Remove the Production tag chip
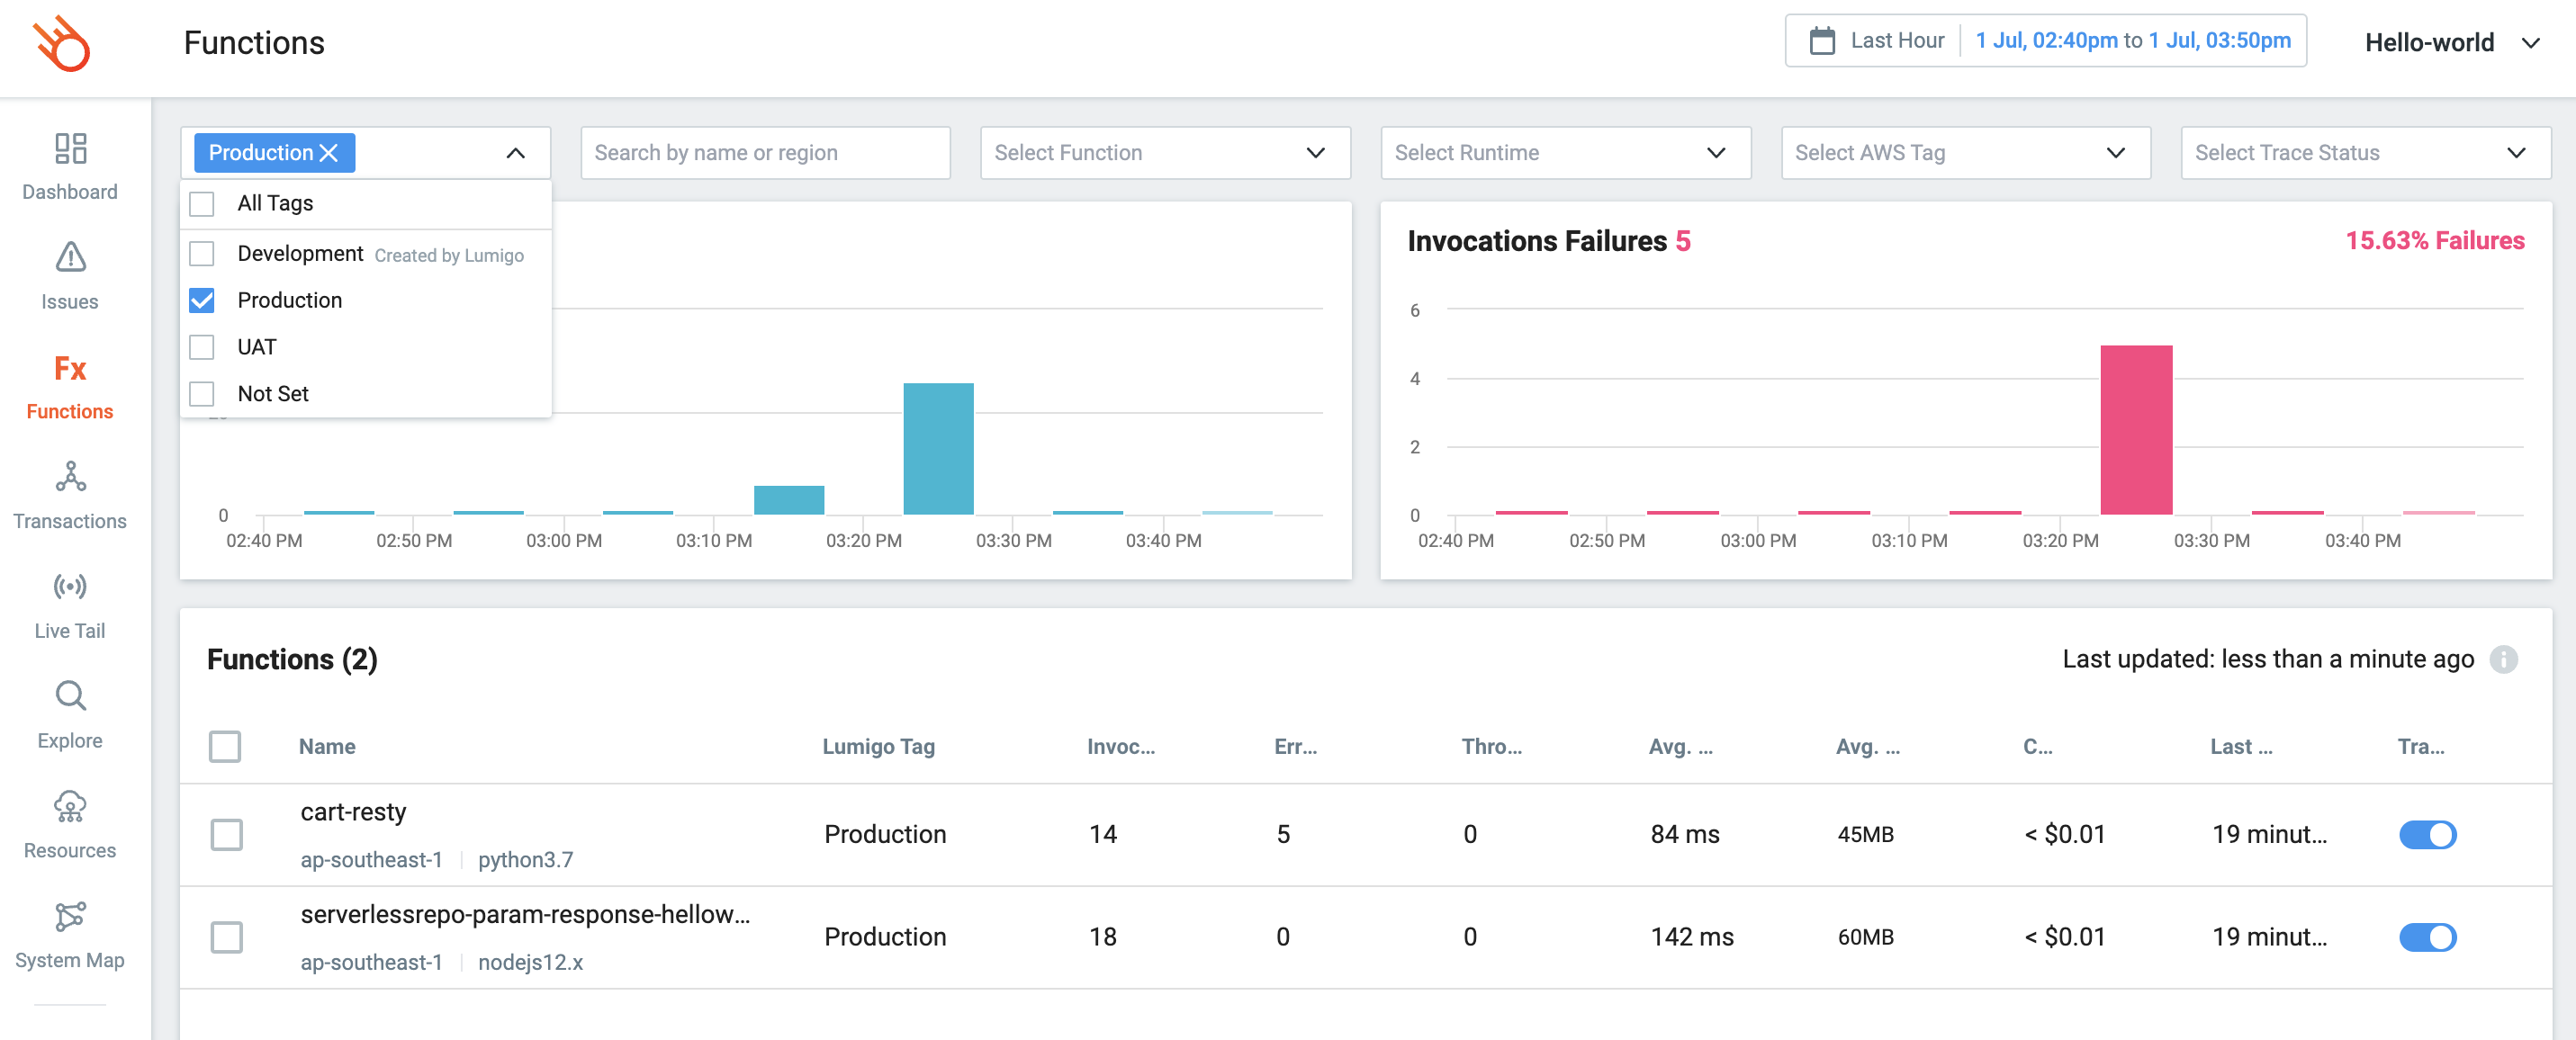Viewport: 2576px width, 1040px height. pos(328,153)
